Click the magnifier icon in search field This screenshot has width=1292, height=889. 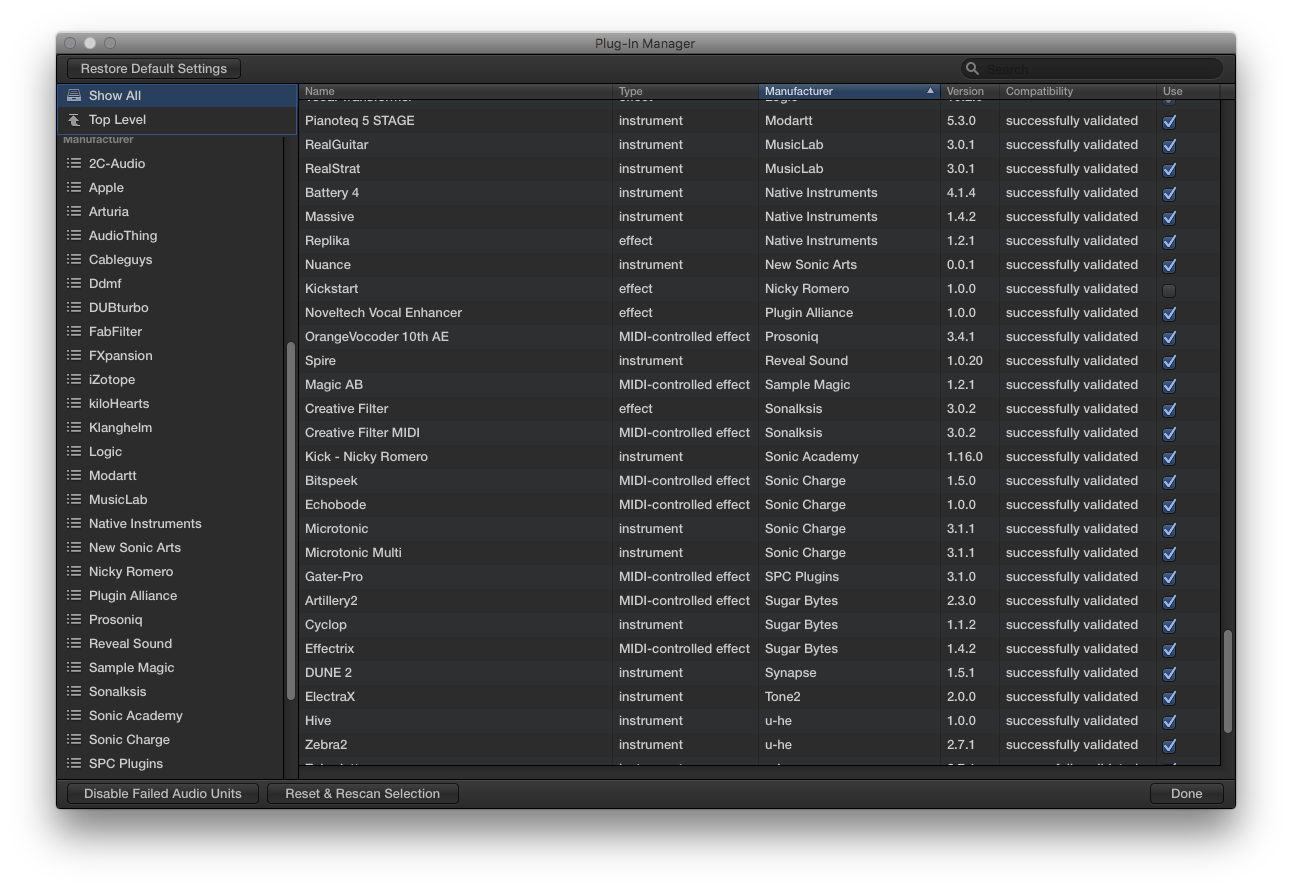[x=972, y=68]
